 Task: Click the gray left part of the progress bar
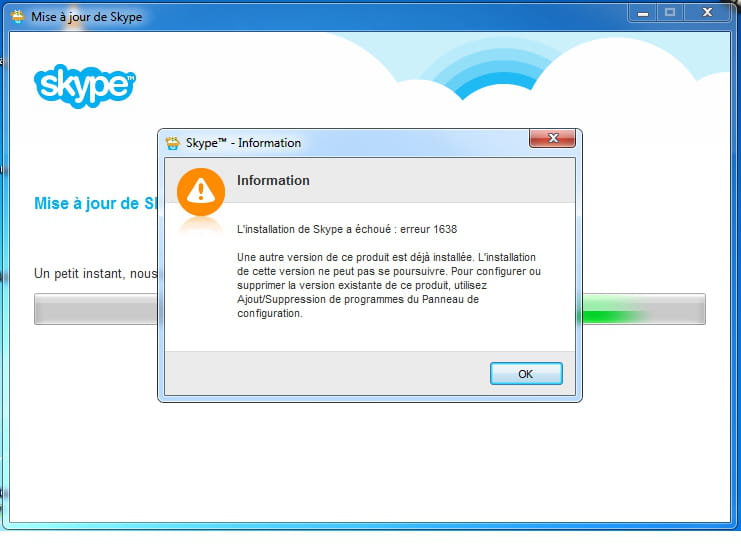click(x=96, y=309)
